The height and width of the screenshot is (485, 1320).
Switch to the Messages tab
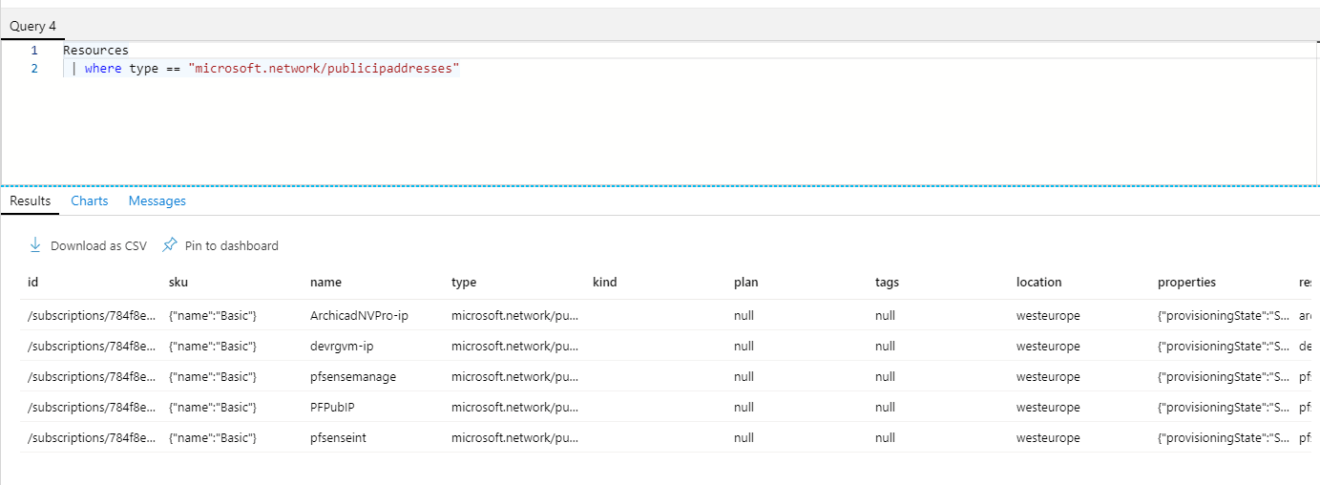pos(157,201)
